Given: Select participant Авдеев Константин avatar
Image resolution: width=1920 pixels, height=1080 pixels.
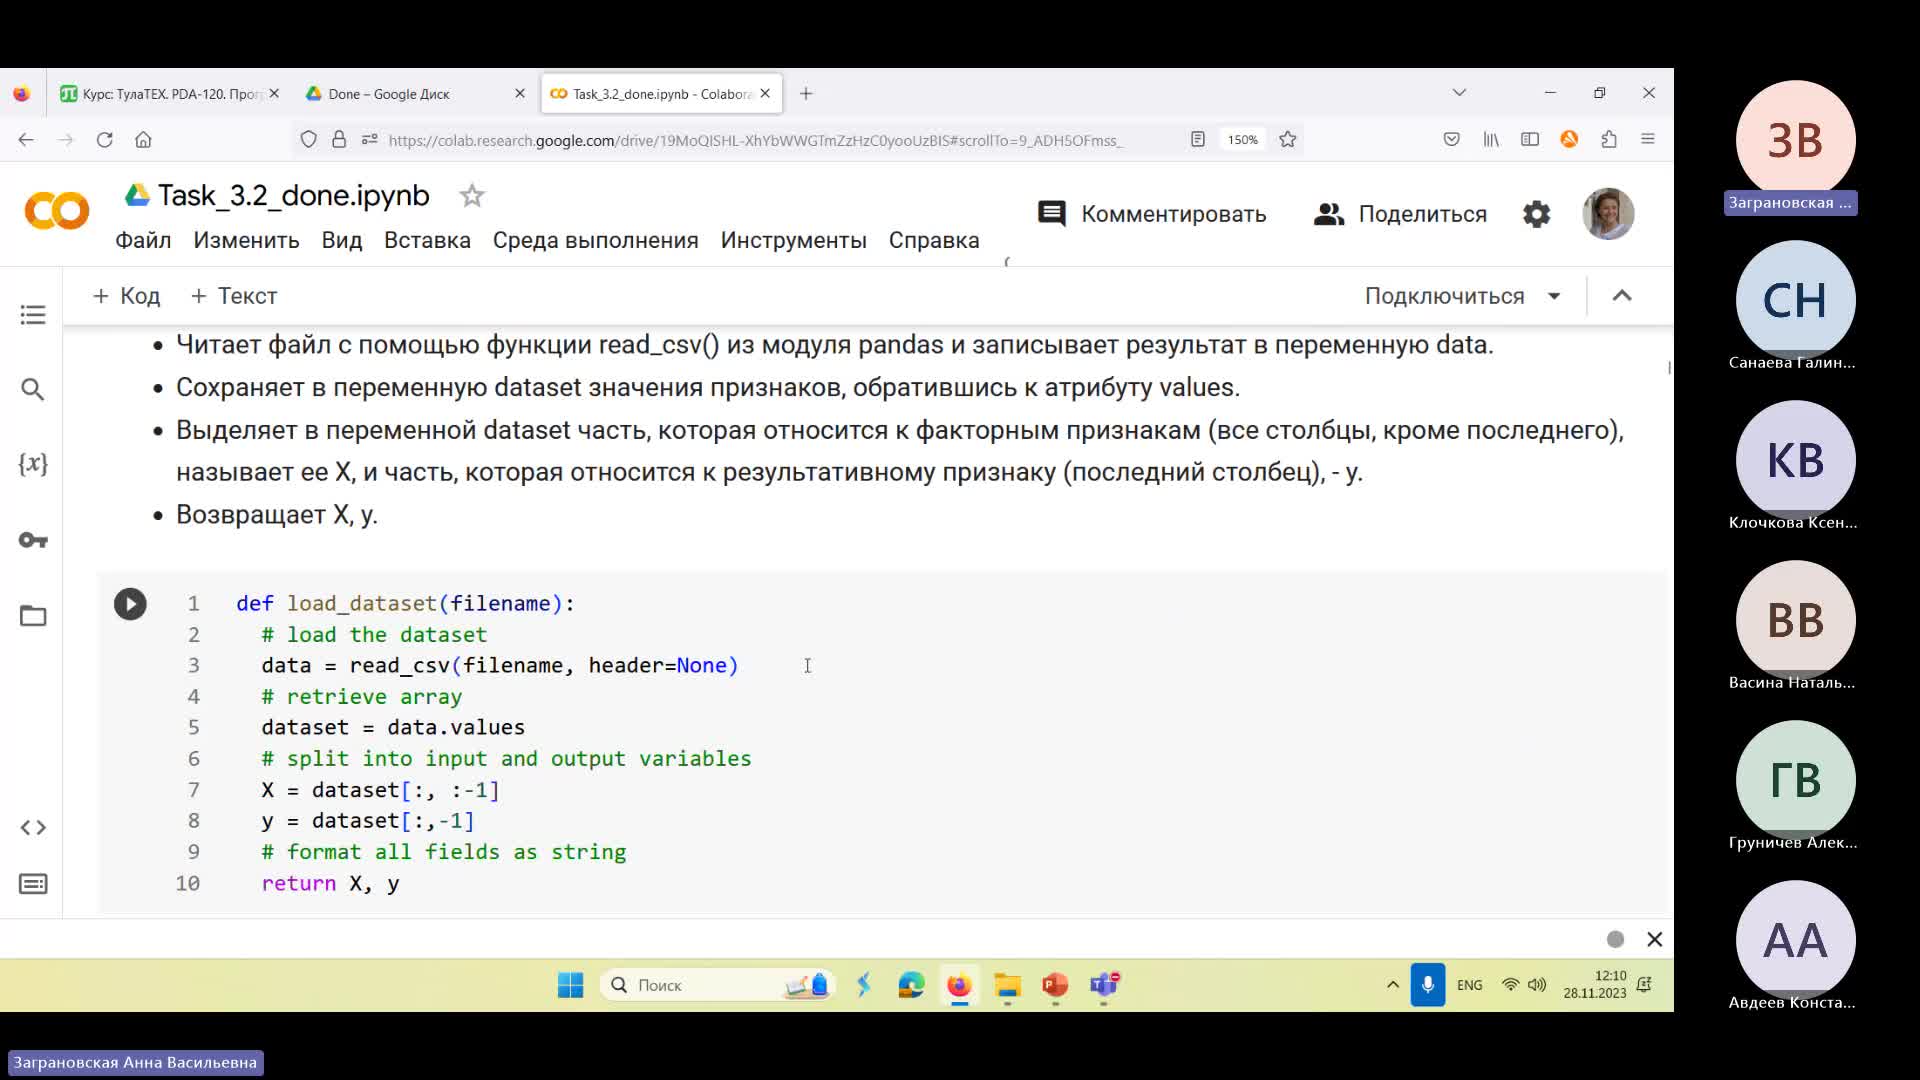Looking at the screenshot, I should pos(1795,940).
